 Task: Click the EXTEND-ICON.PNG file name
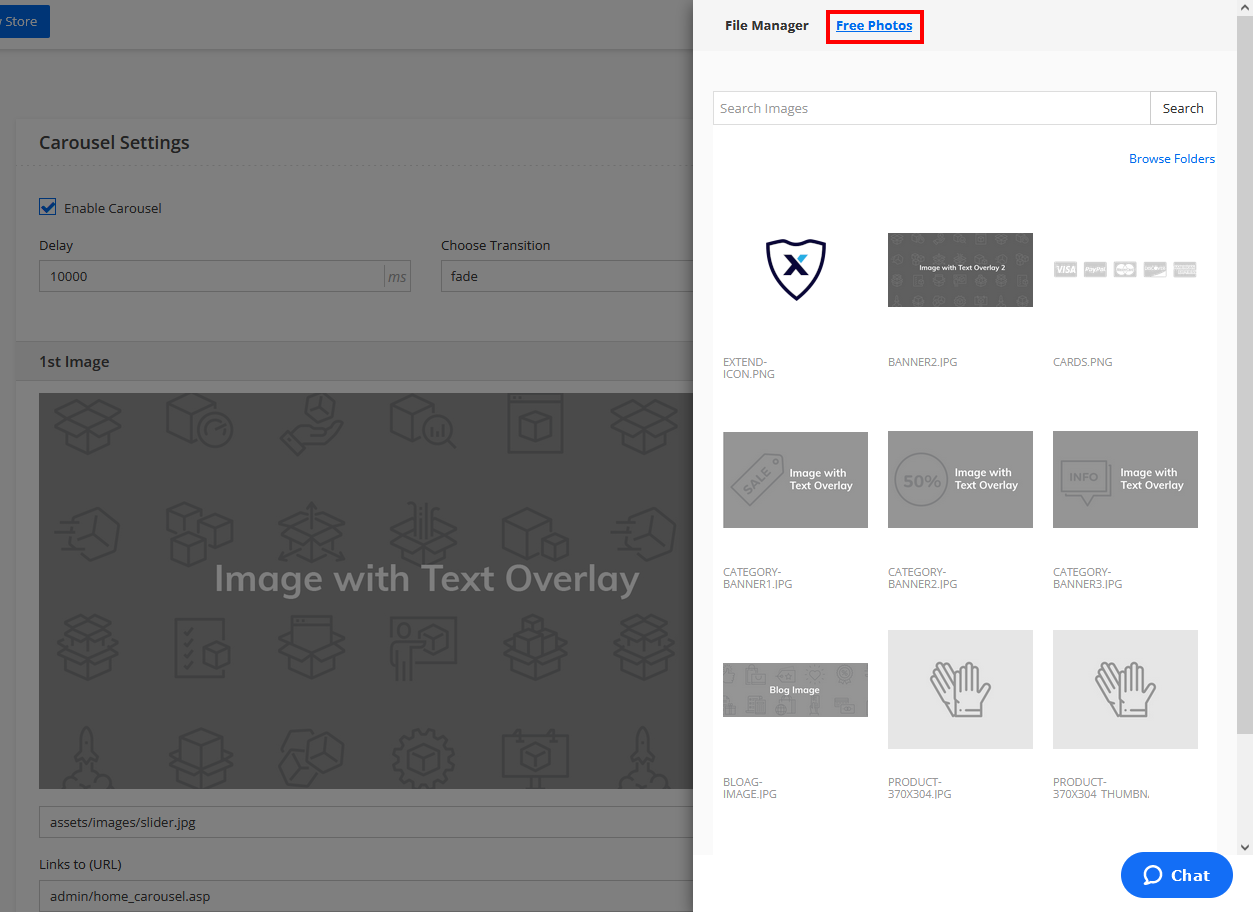coord(749,368)
